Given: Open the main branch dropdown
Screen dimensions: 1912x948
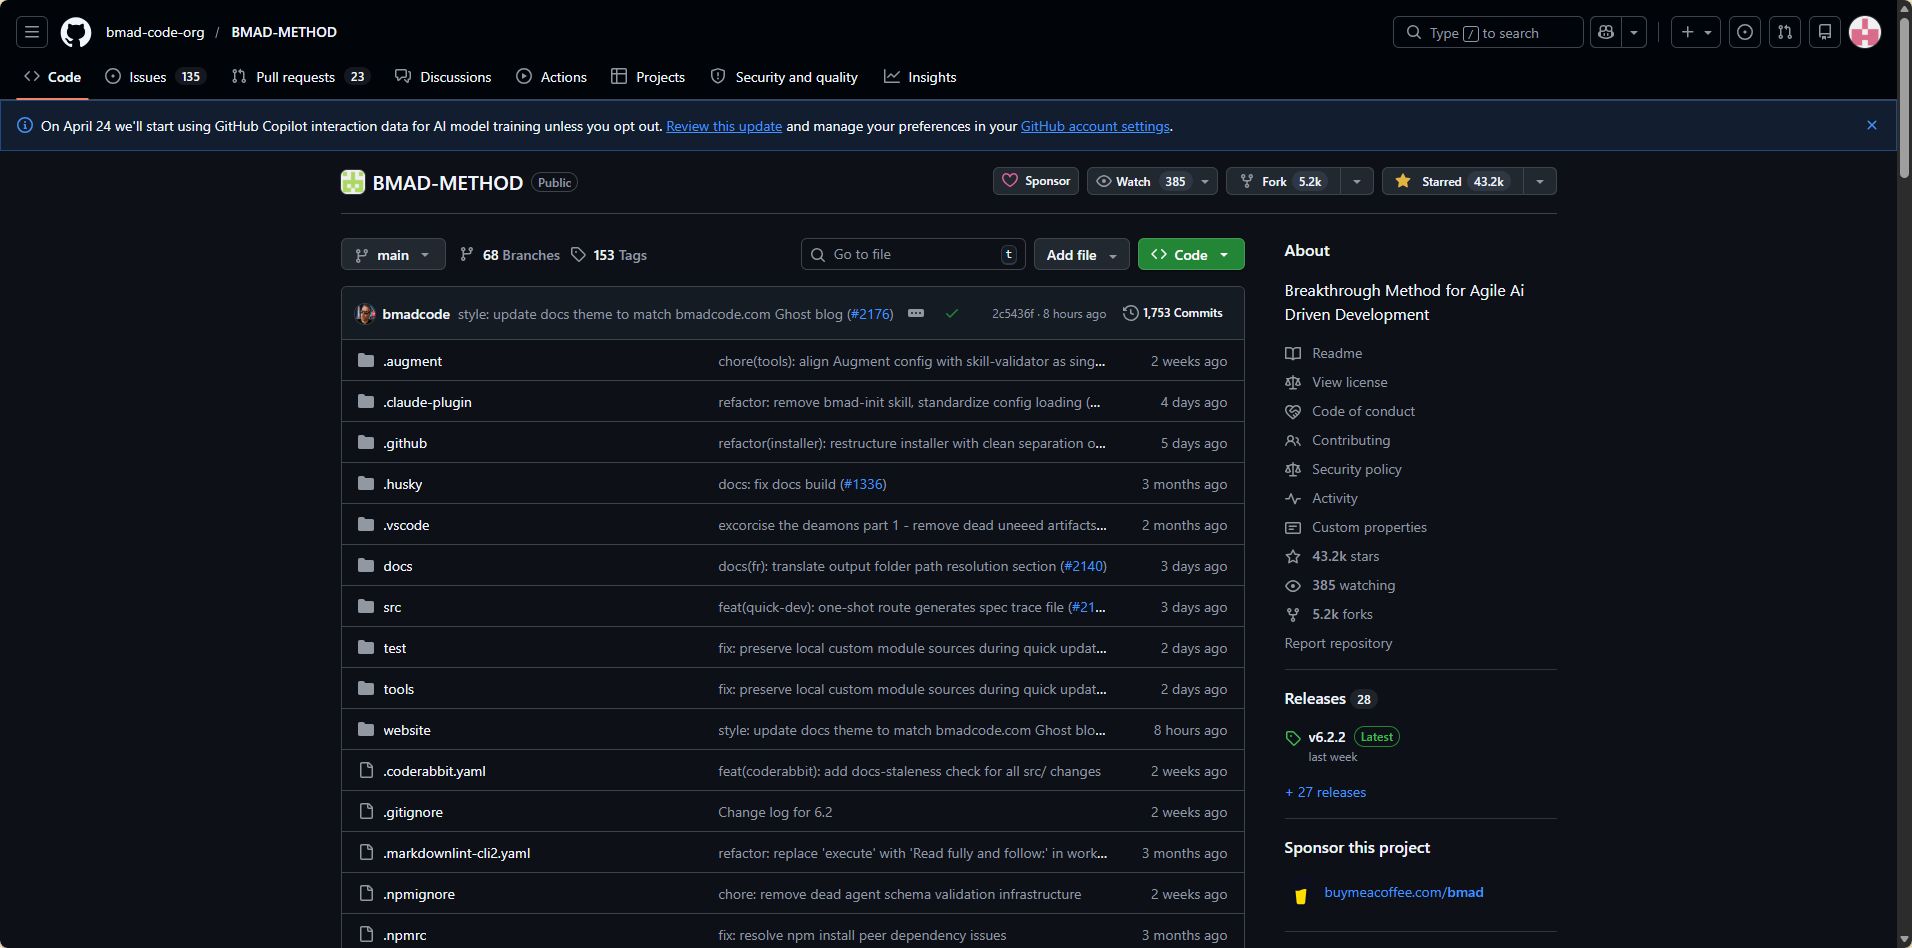Looking at the screenshot, I should point(393,255).
